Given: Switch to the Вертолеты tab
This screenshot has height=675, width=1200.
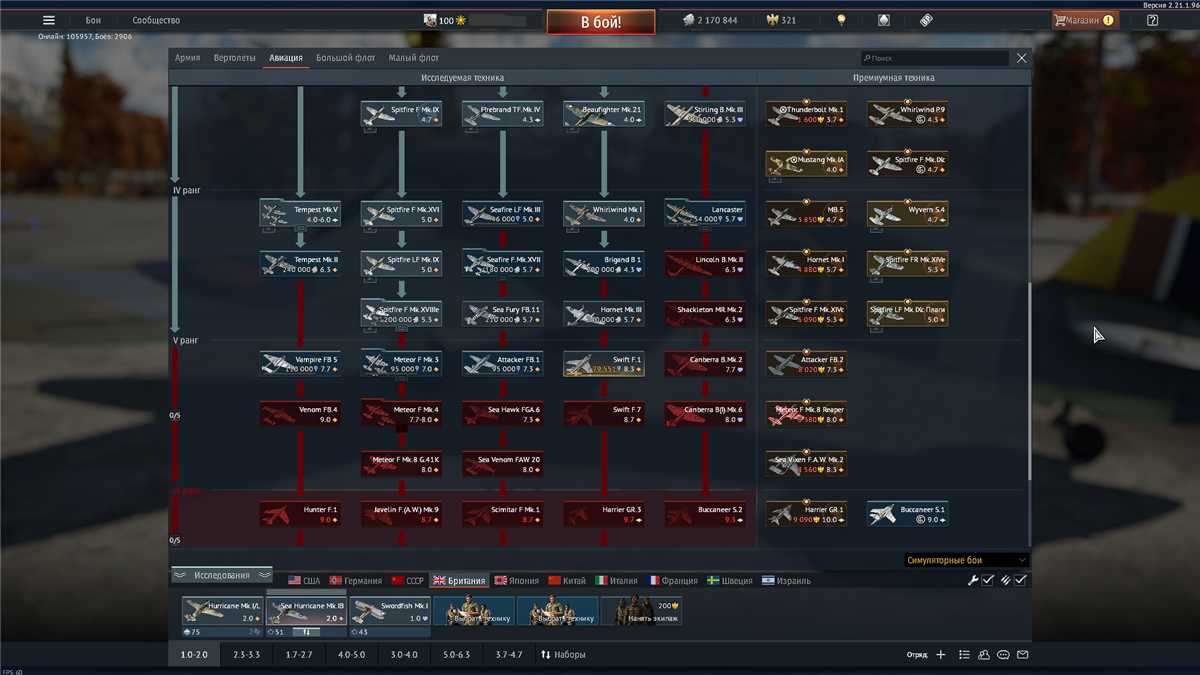Looking at the screenshot, I should click(235, 58).
